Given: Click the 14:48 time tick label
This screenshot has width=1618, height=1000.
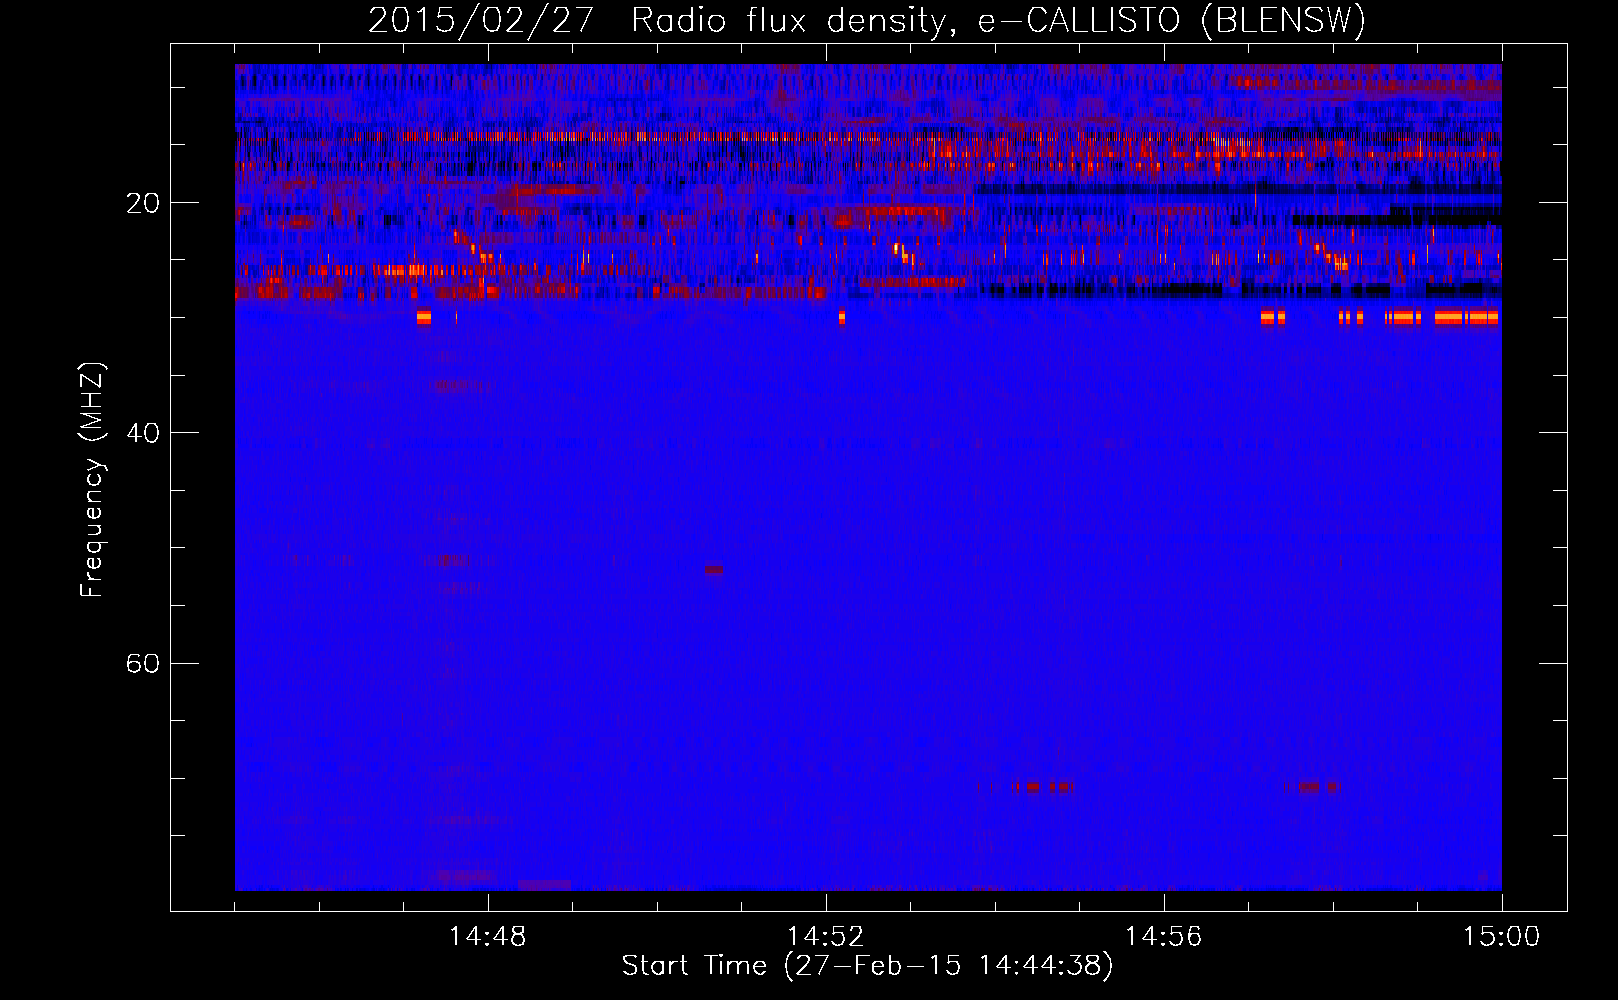Looking at the screenshot, I should [x=488, y=937].
